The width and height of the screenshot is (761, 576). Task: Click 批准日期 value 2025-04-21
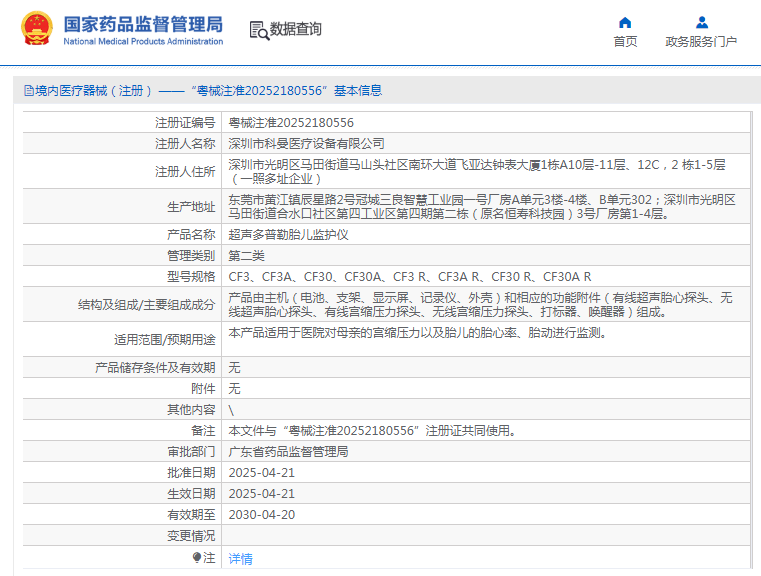(262, 473)
